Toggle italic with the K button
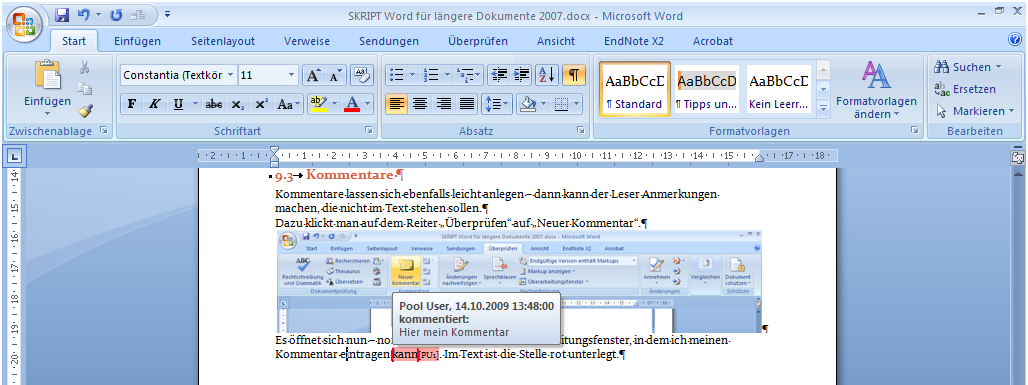 154,104
